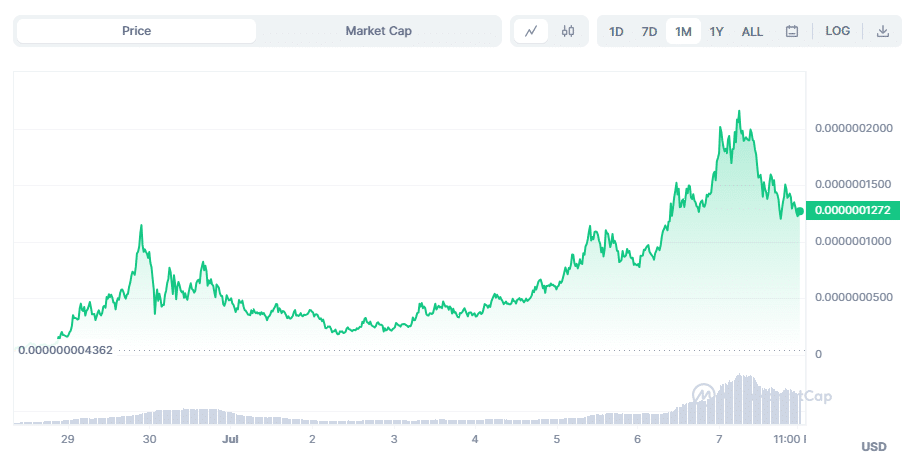This screenshot has width=908, height=466.
Task: Choose the ALL time range
Action: pos(752,31)
